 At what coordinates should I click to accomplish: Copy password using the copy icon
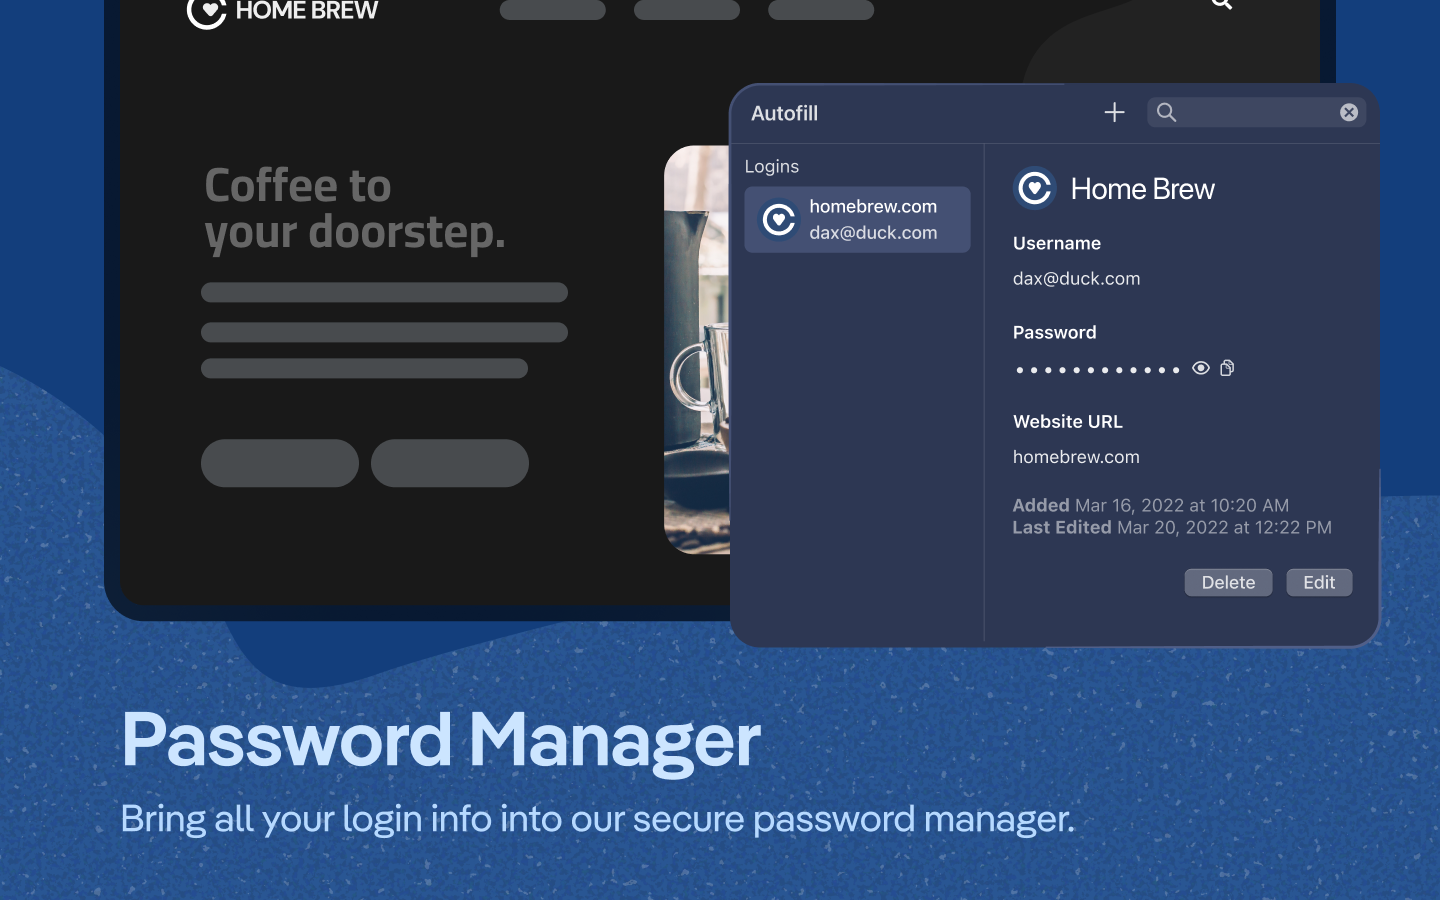click(x=1227, y=368)
